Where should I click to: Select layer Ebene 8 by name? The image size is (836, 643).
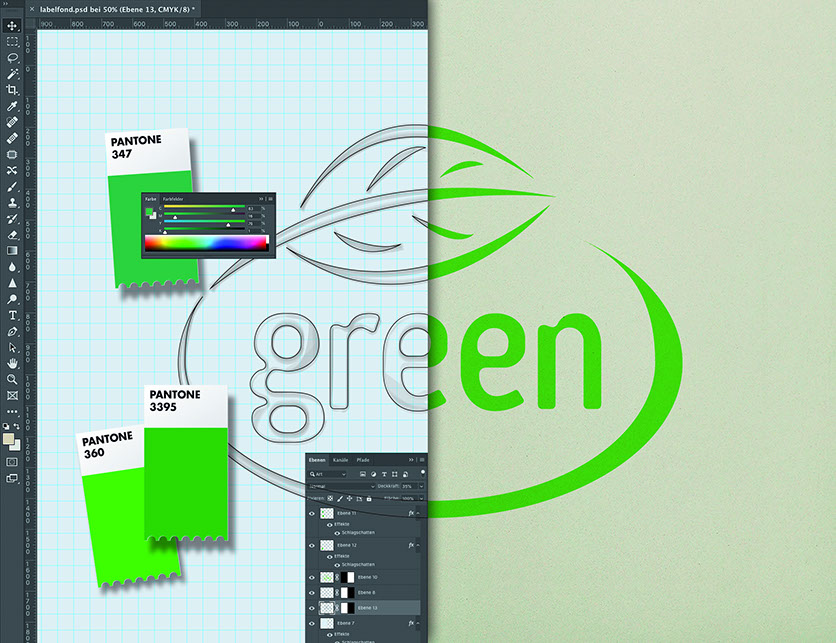pyautogui.click(x=371, y=593)
